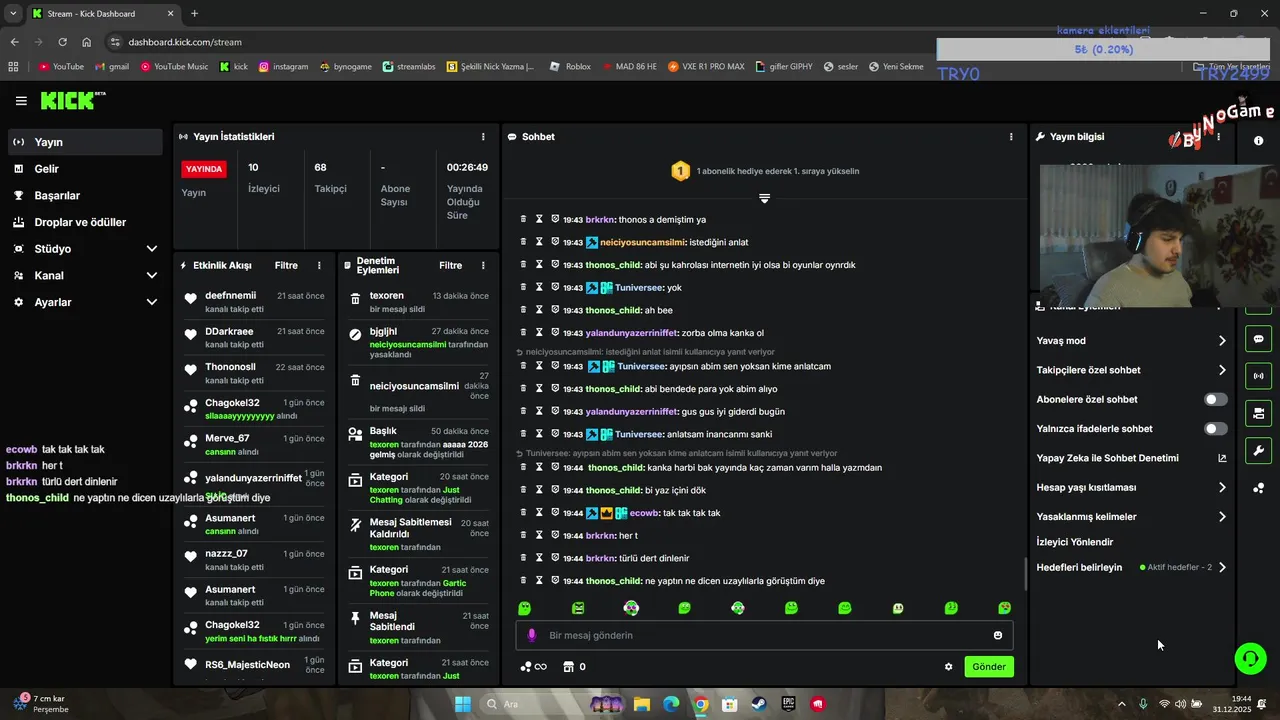Delete ecowb's 'tak tak tak tak' message
1280x720 pixels.
pos(523,513)
